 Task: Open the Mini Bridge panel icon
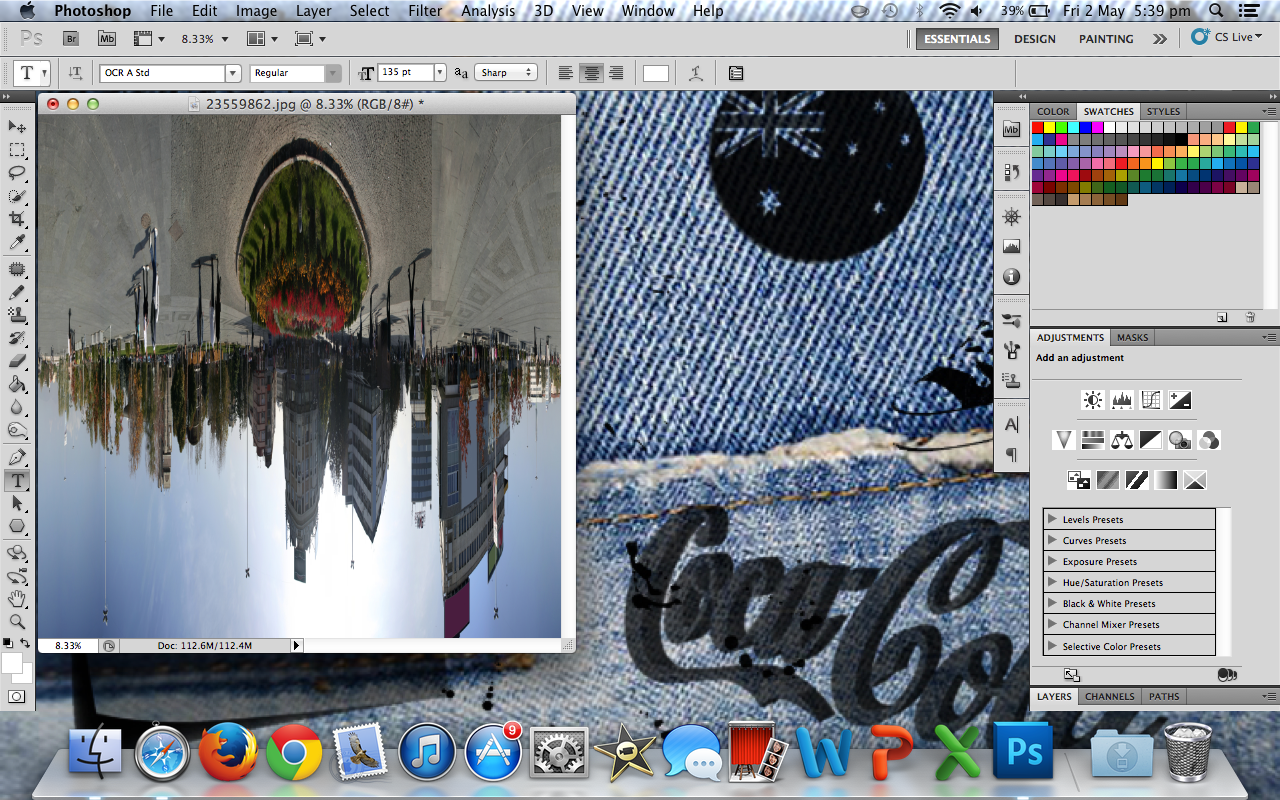1011,129
